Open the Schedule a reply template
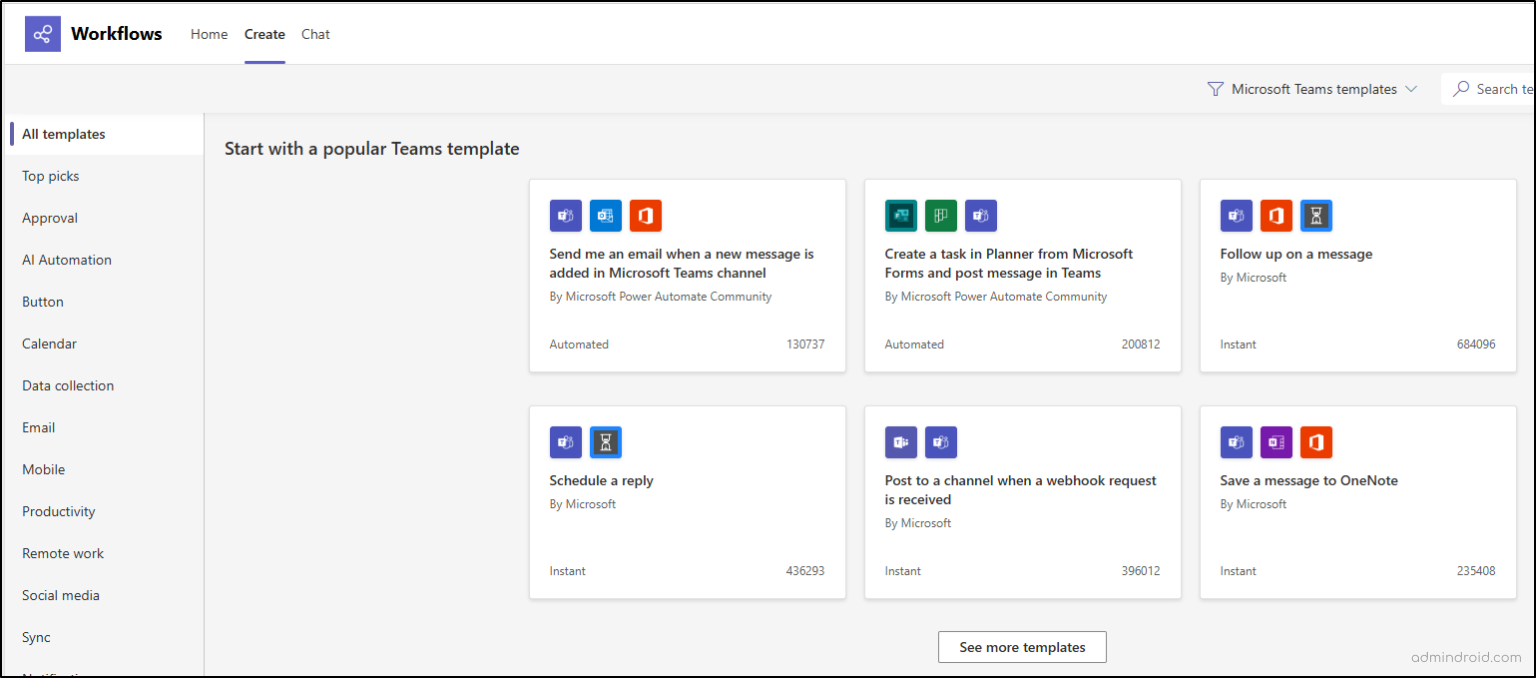 (x=601, y=480)
